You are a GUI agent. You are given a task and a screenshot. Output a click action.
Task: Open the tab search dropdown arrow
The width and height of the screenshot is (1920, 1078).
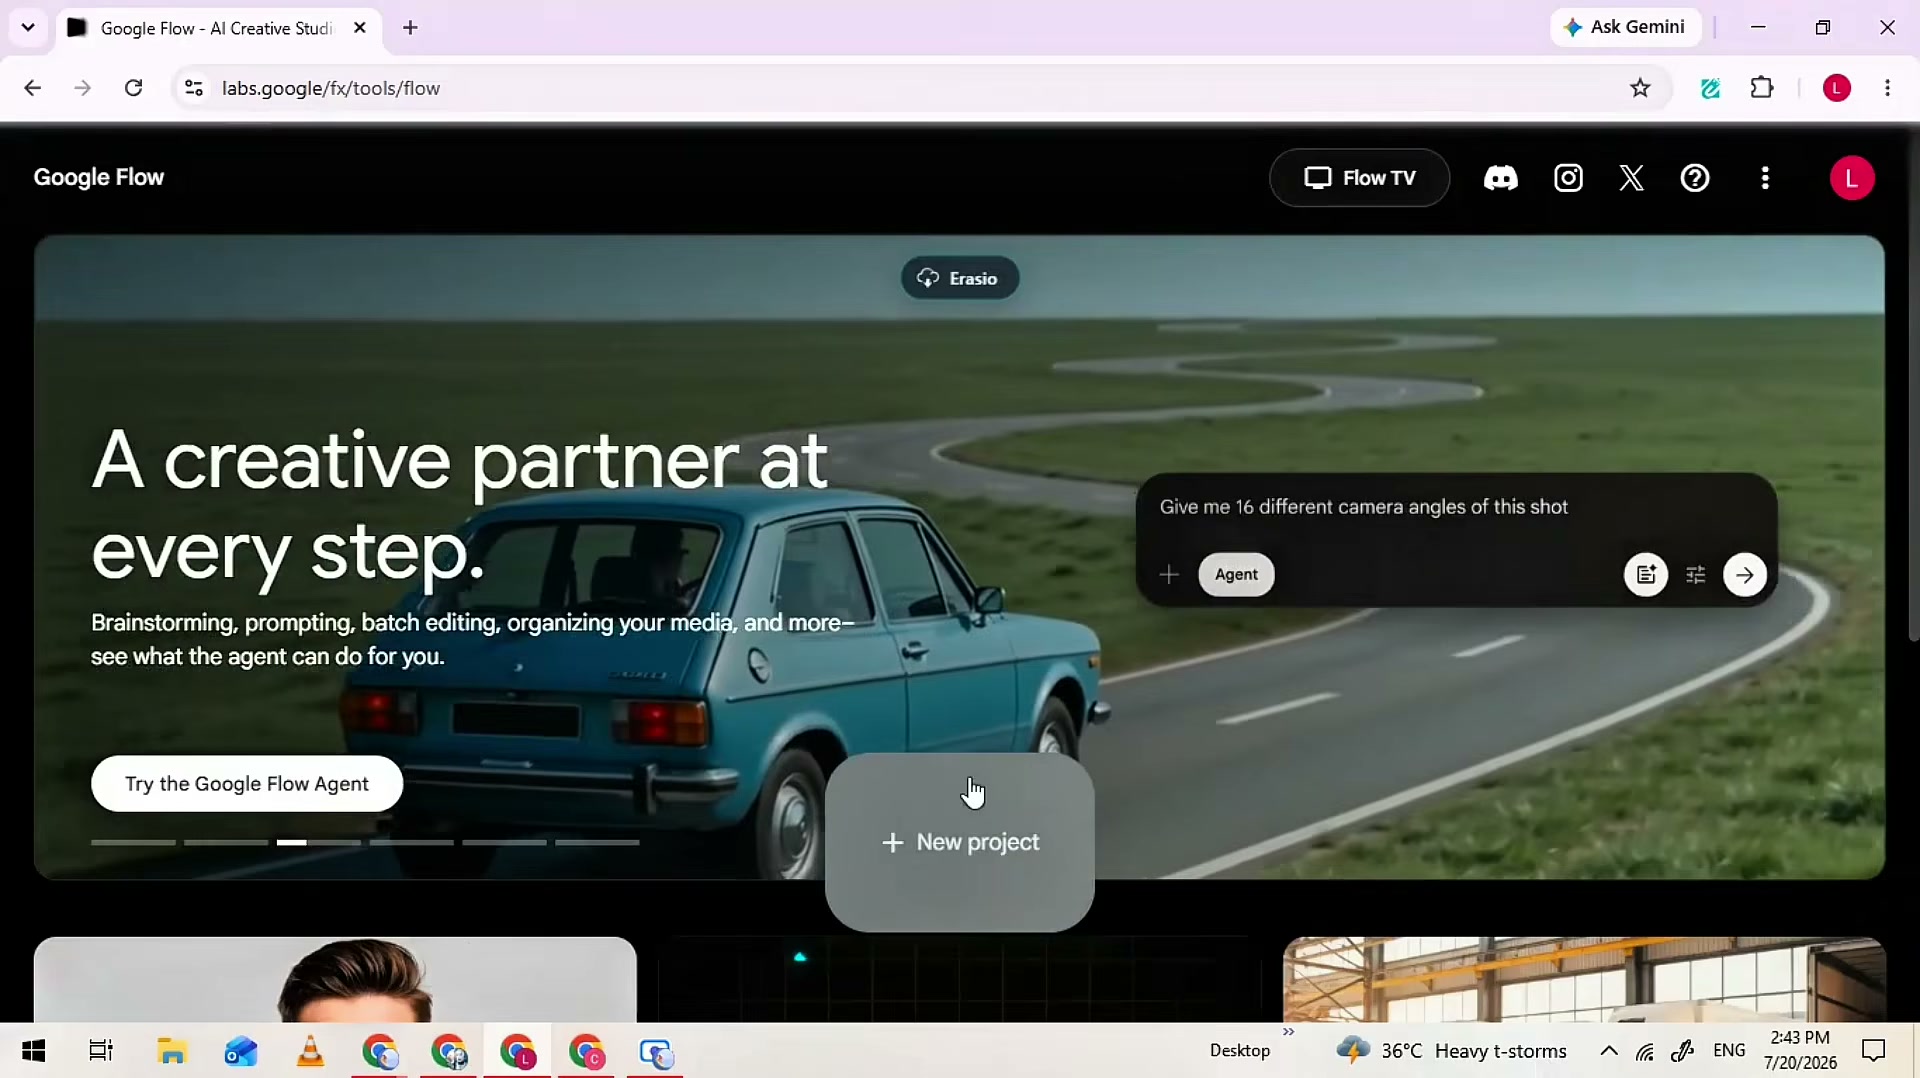click(x=28, y=27)
